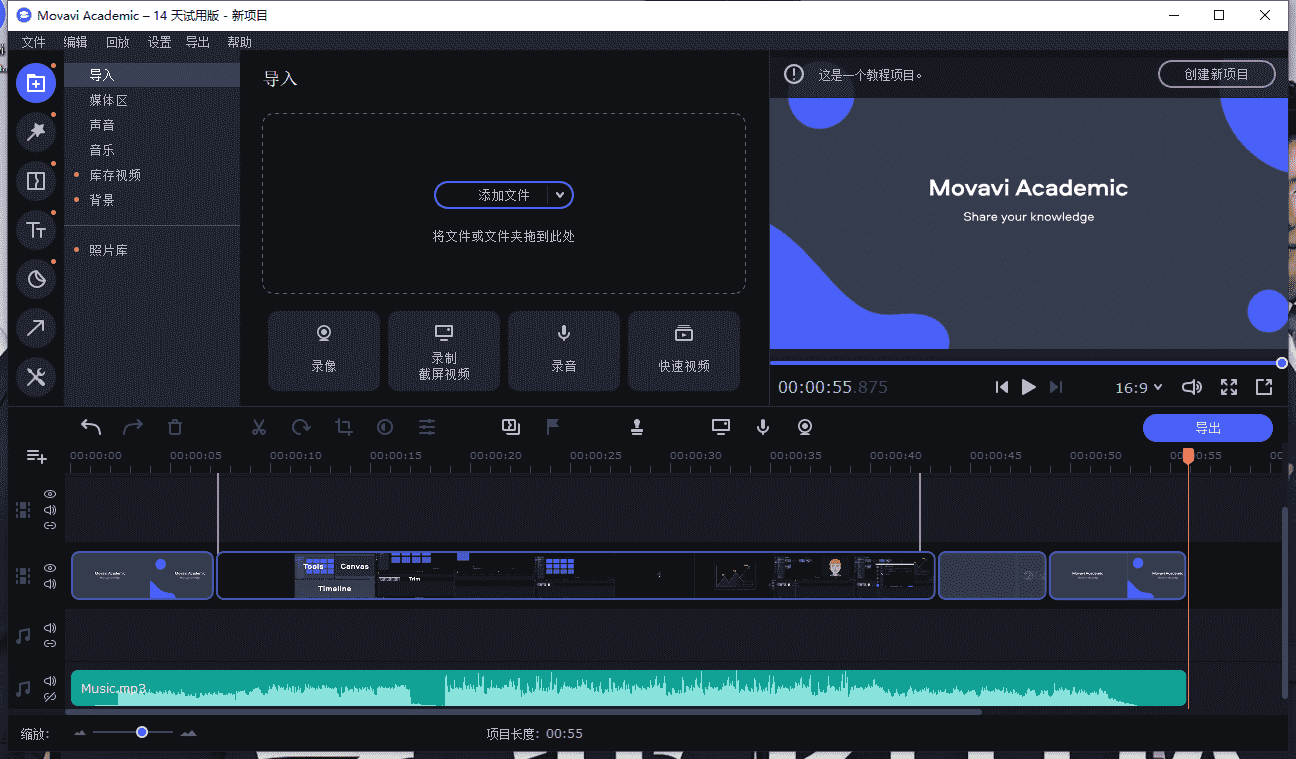Click the 录像 record video button
This screenshot has height=759, width=1296.
(324, 351)
